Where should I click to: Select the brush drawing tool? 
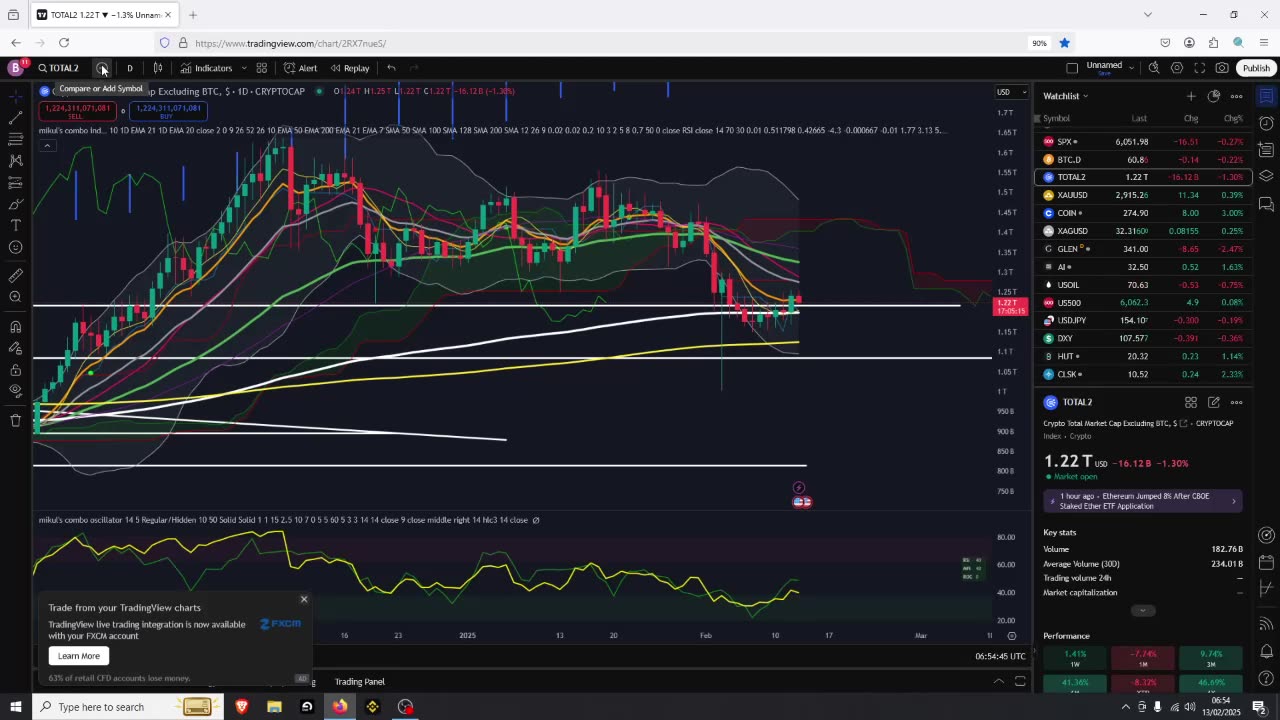tap(15, 204)
